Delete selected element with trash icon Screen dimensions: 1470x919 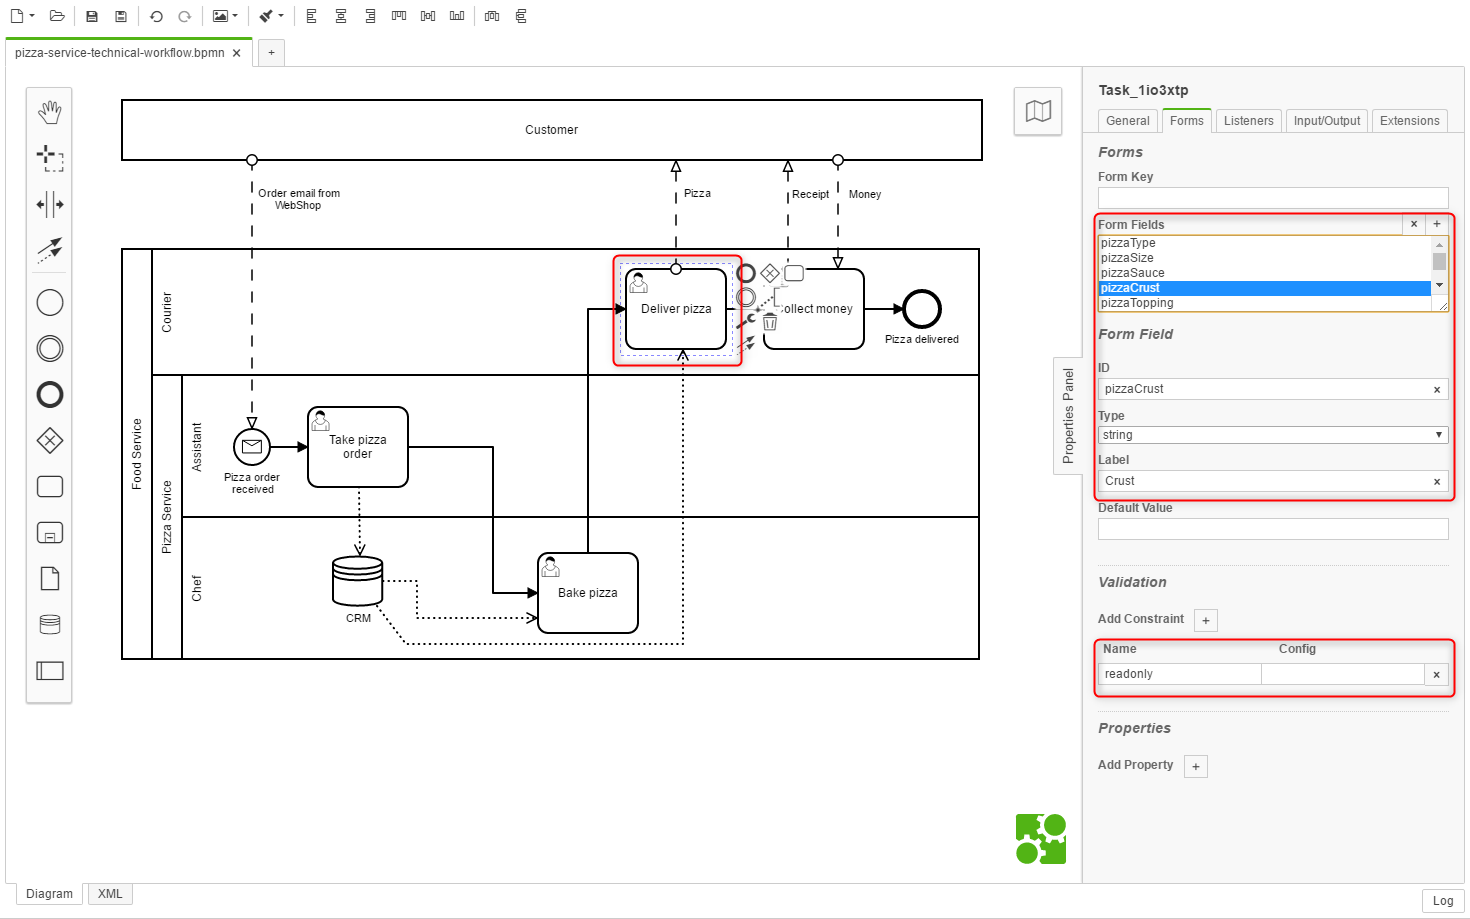770,322
